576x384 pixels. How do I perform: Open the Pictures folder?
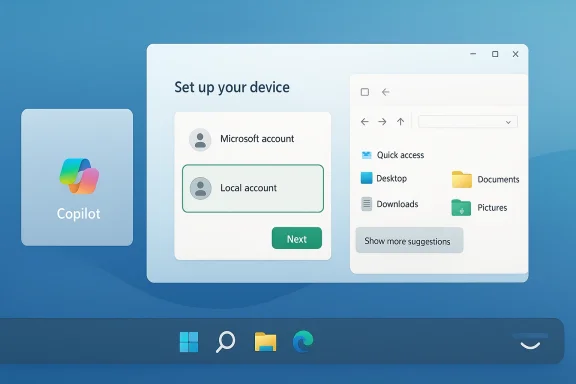479,208
